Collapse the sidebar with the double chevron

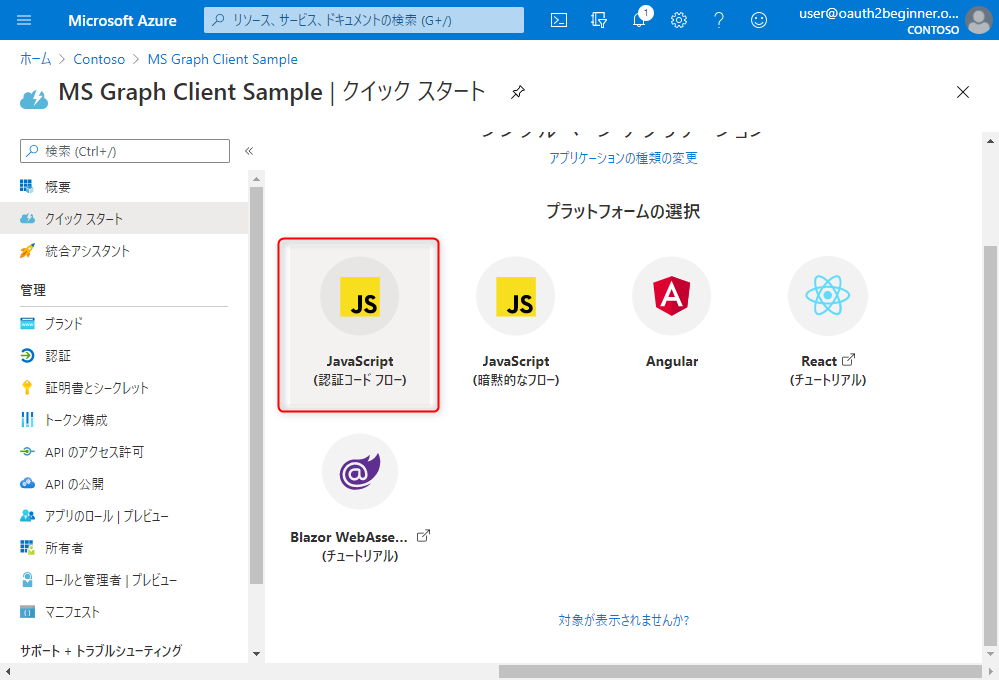tap(249, 151)
